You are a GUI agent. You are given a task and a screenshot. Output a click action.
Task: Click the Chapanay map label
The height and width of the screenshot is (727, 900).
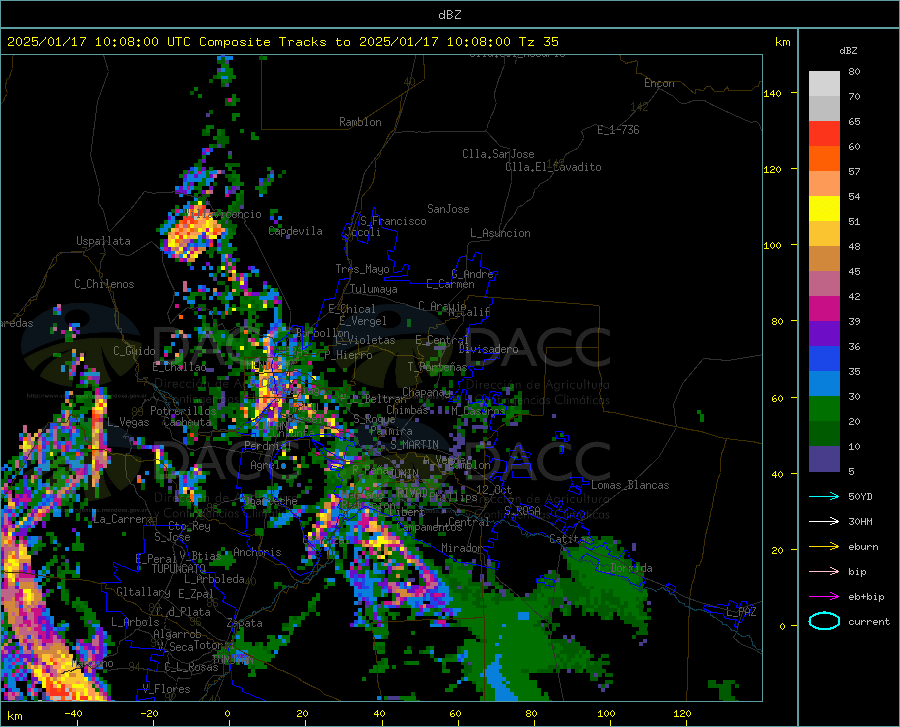[x=426, y=392]
